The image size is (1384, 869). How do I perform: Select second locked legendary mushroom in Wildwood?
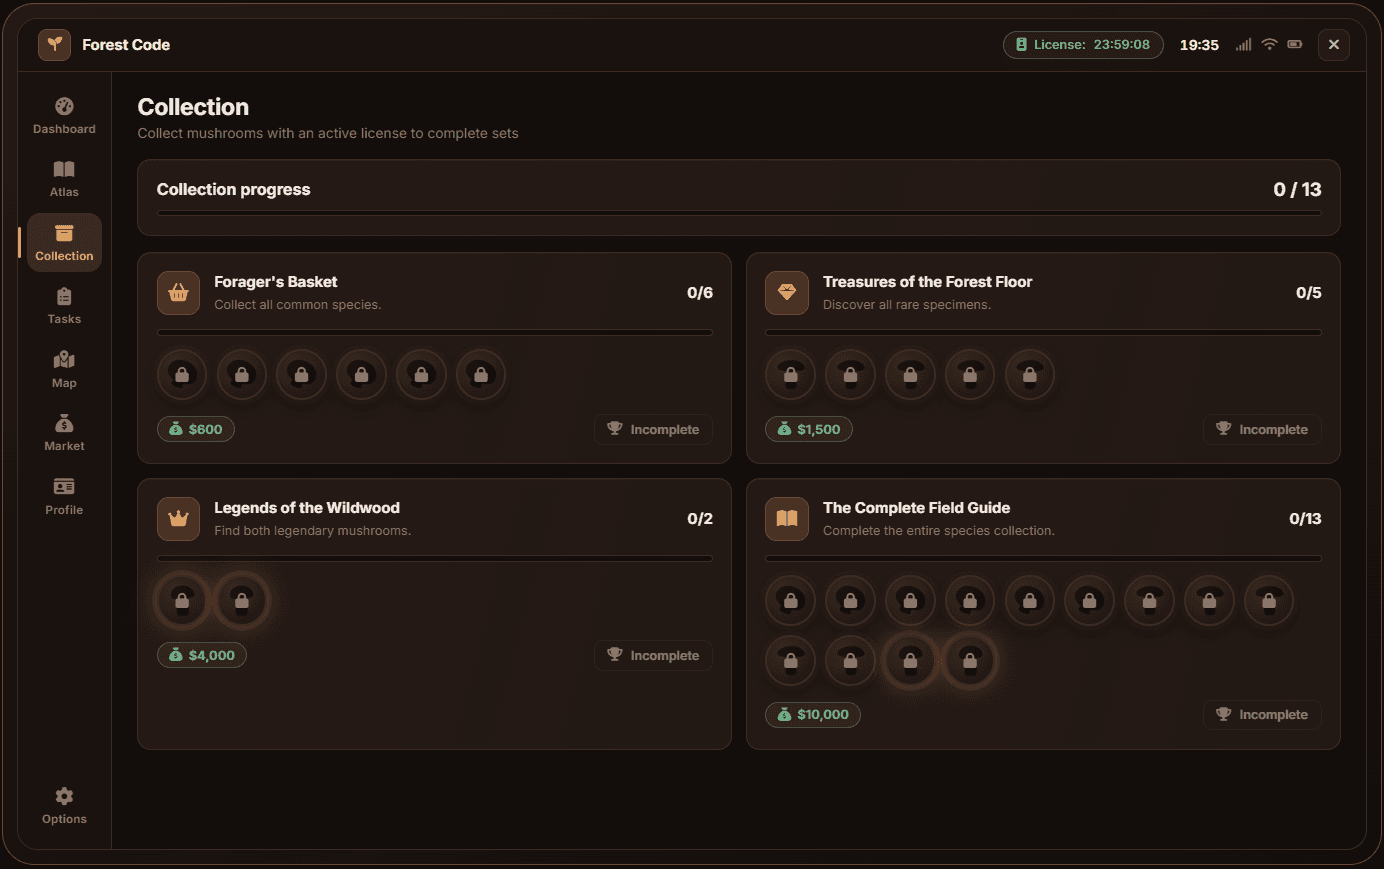[242, 601]
